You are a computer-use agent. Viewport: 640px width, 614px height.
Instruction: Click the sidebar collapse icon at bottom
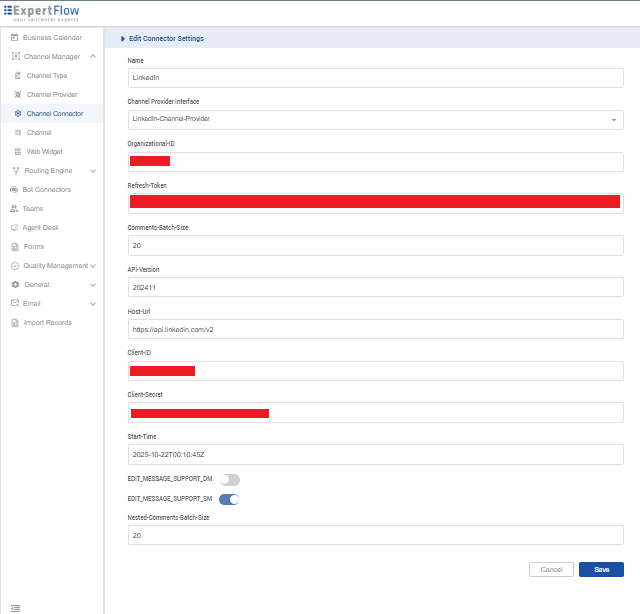coord(15,606)
